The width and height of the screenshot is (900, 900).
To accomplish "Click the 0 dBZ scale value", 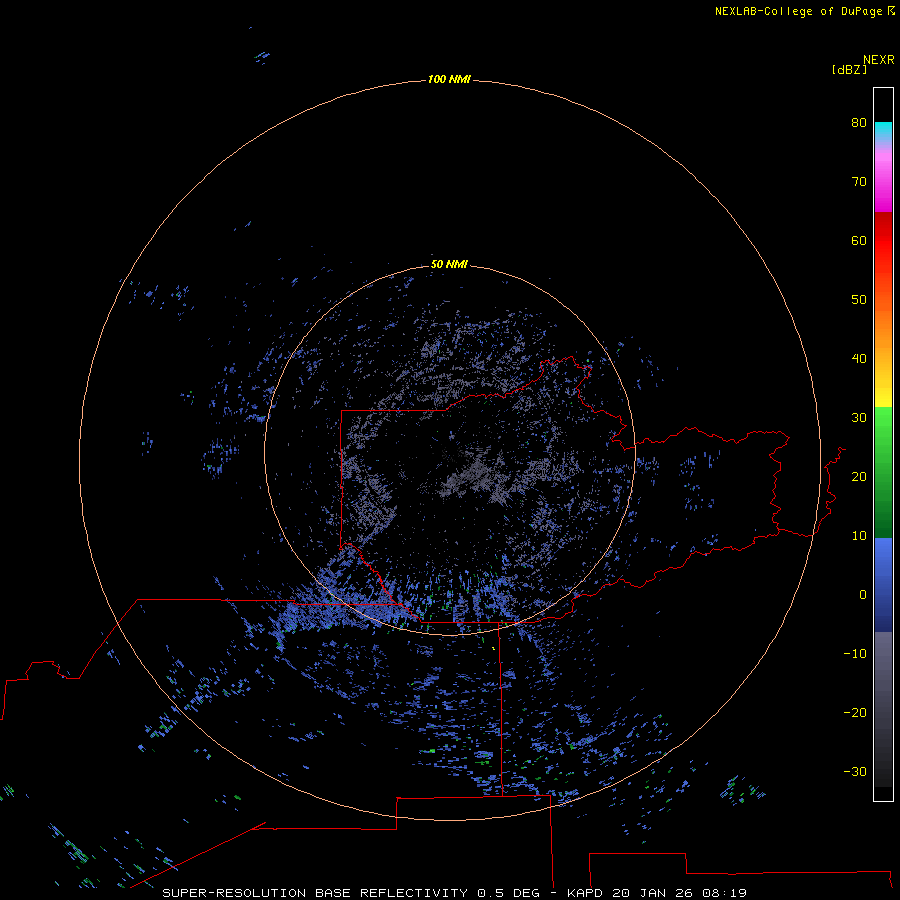I will coord(863,595).
